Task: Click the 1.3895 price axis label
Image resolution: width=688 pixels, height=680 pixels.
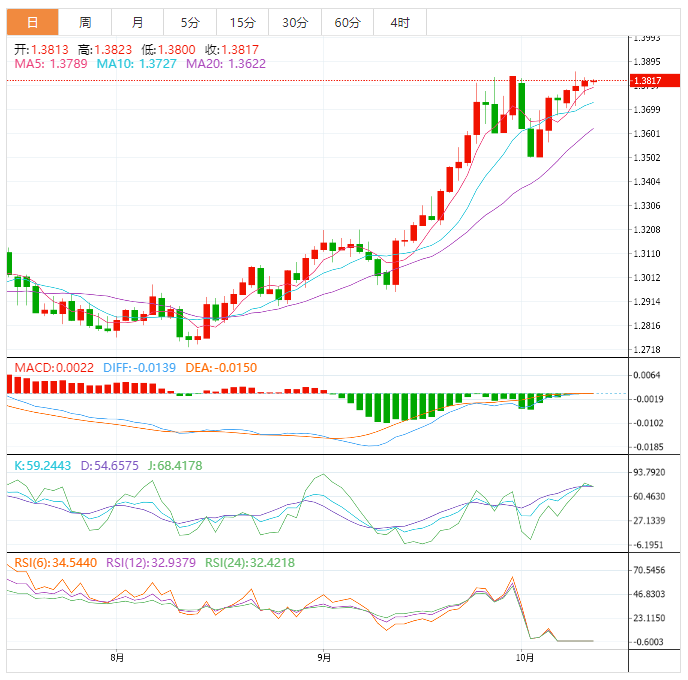Action: click(x=647, y=61)
